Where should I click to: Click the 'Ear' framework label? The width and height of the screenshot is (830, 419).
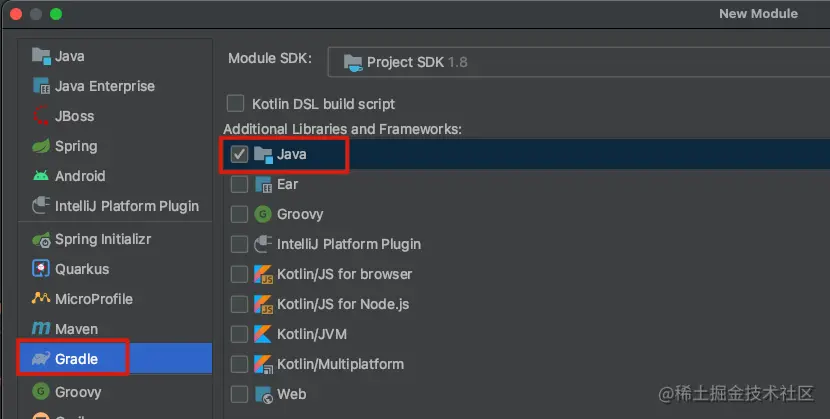pyautogui.click(x=287, y=184)
